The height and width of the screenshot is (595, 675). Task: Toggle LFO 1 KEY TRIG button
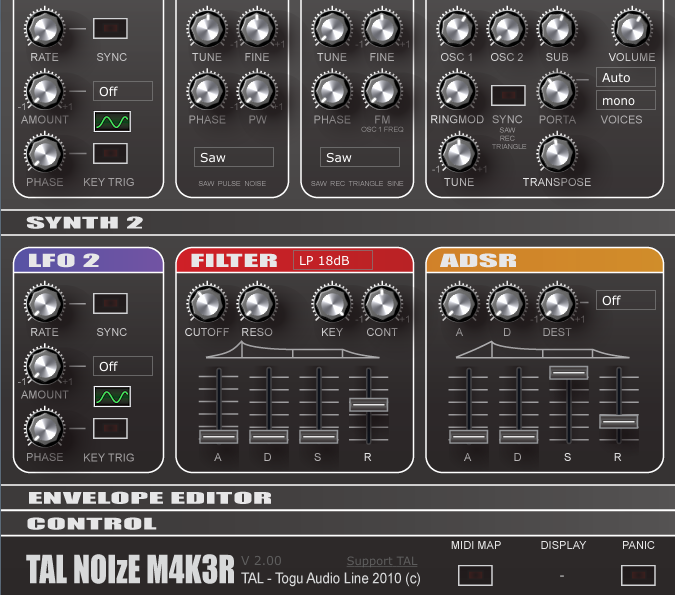pyautogui.click(x=111, y=154)
